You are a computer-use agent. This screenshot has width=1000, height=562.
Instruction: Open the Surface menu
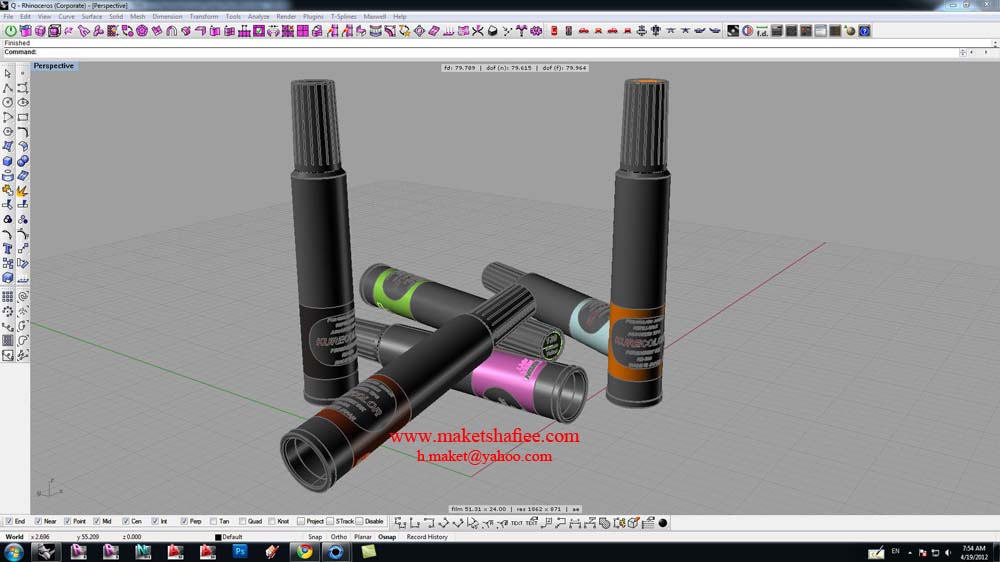(92, 17)
